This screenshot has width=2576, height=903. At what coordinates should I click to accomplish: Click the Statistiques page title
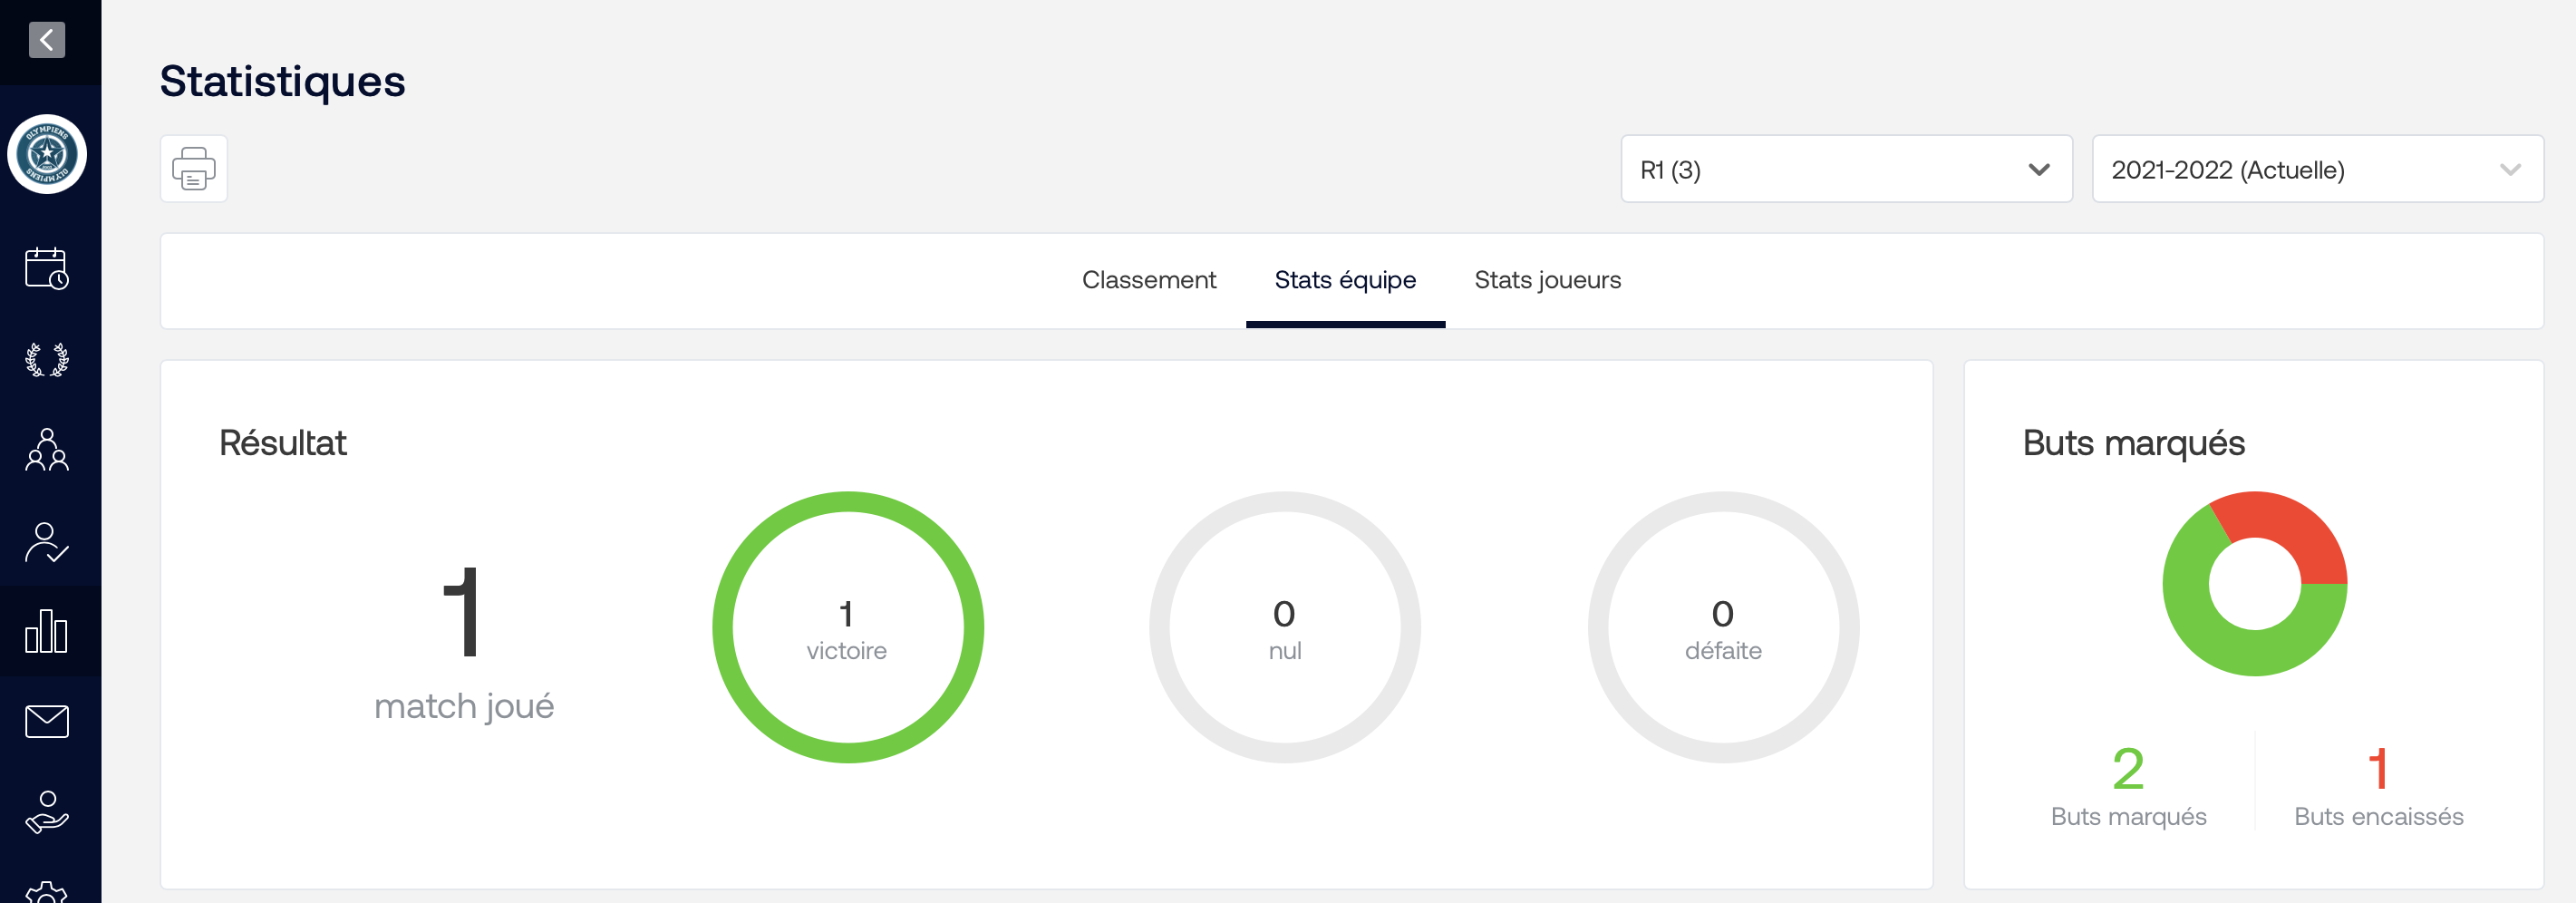point(282,81)
